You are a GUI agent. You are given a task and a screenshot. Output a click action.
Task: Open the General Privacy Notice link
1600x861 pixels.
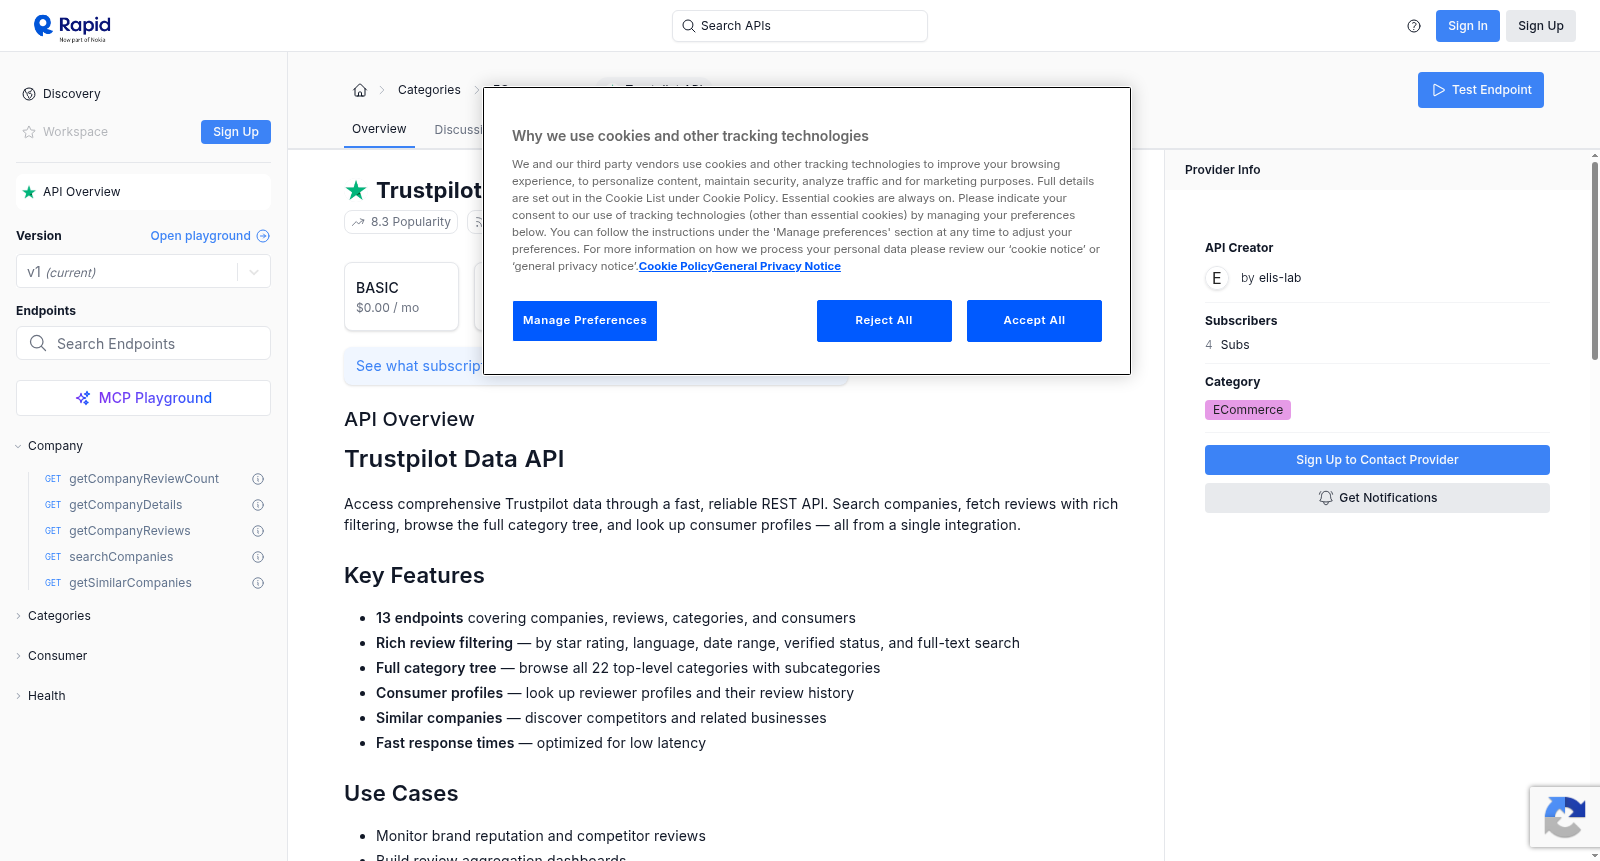click(778, 267)
